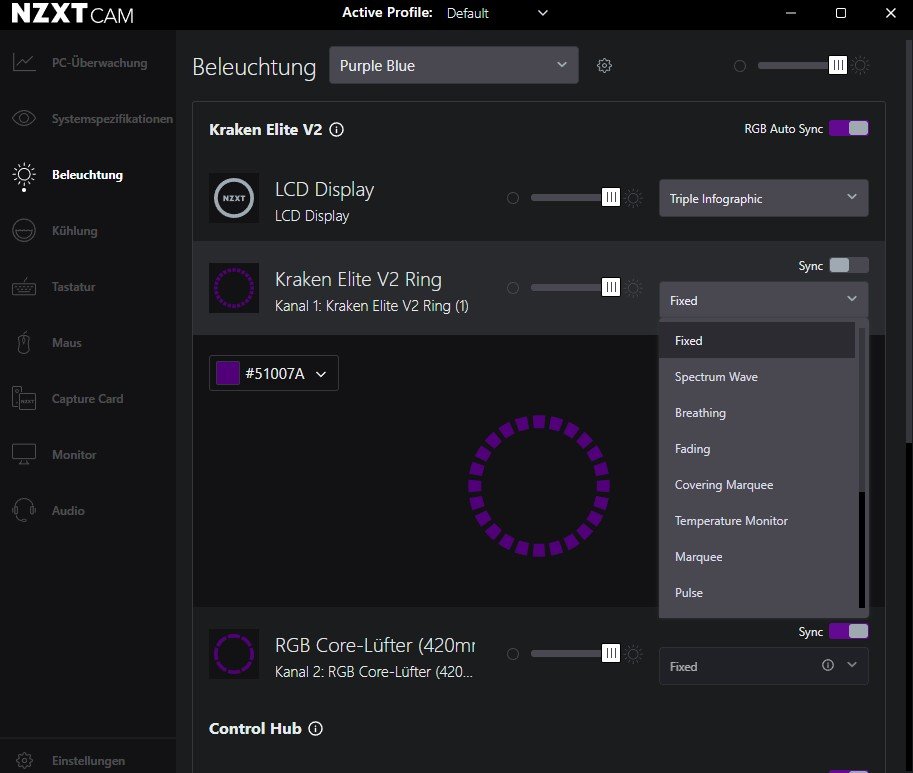Select Fading effect
This screenshot has width=913, height=773.
pos(757,449)
